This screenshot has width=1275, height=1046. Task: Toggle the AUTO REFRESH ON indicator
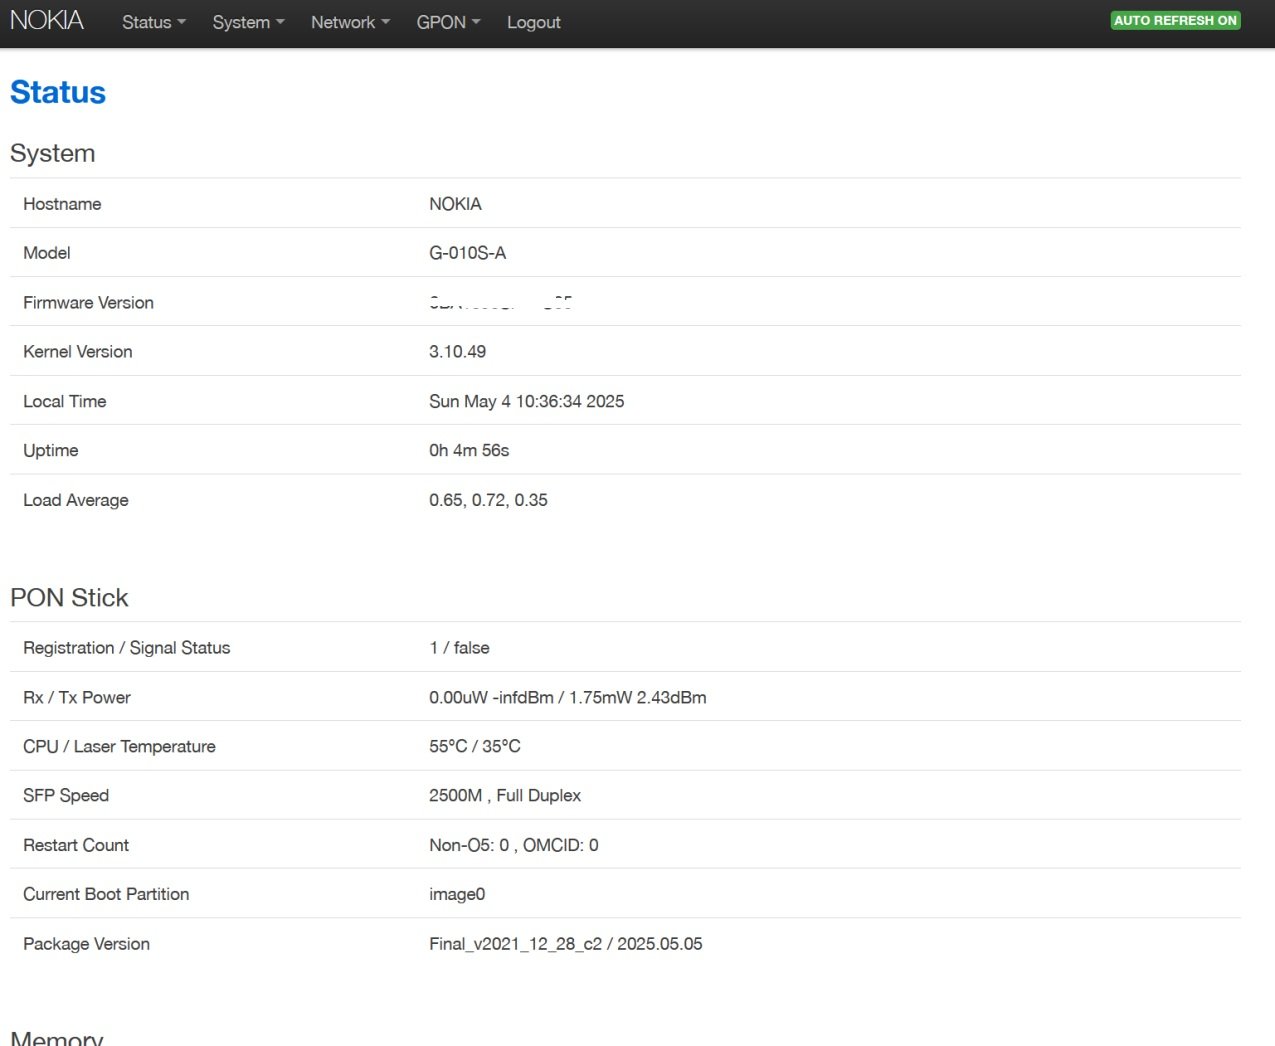(x=1175, y=20)
